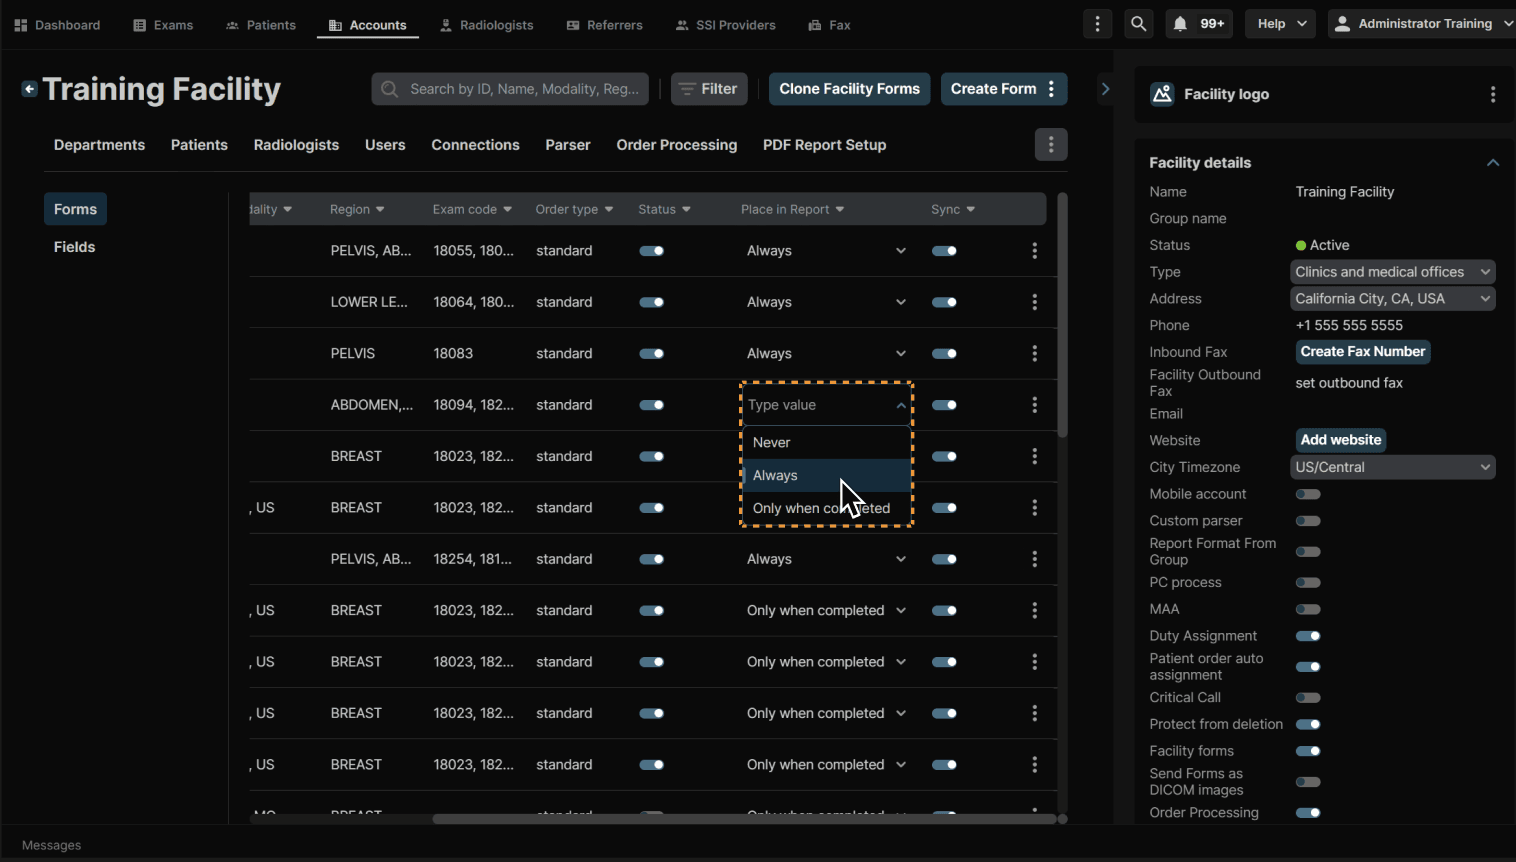Click the horizontal scrollbar under the table
1516x862 pixels.
click(743, 819)
